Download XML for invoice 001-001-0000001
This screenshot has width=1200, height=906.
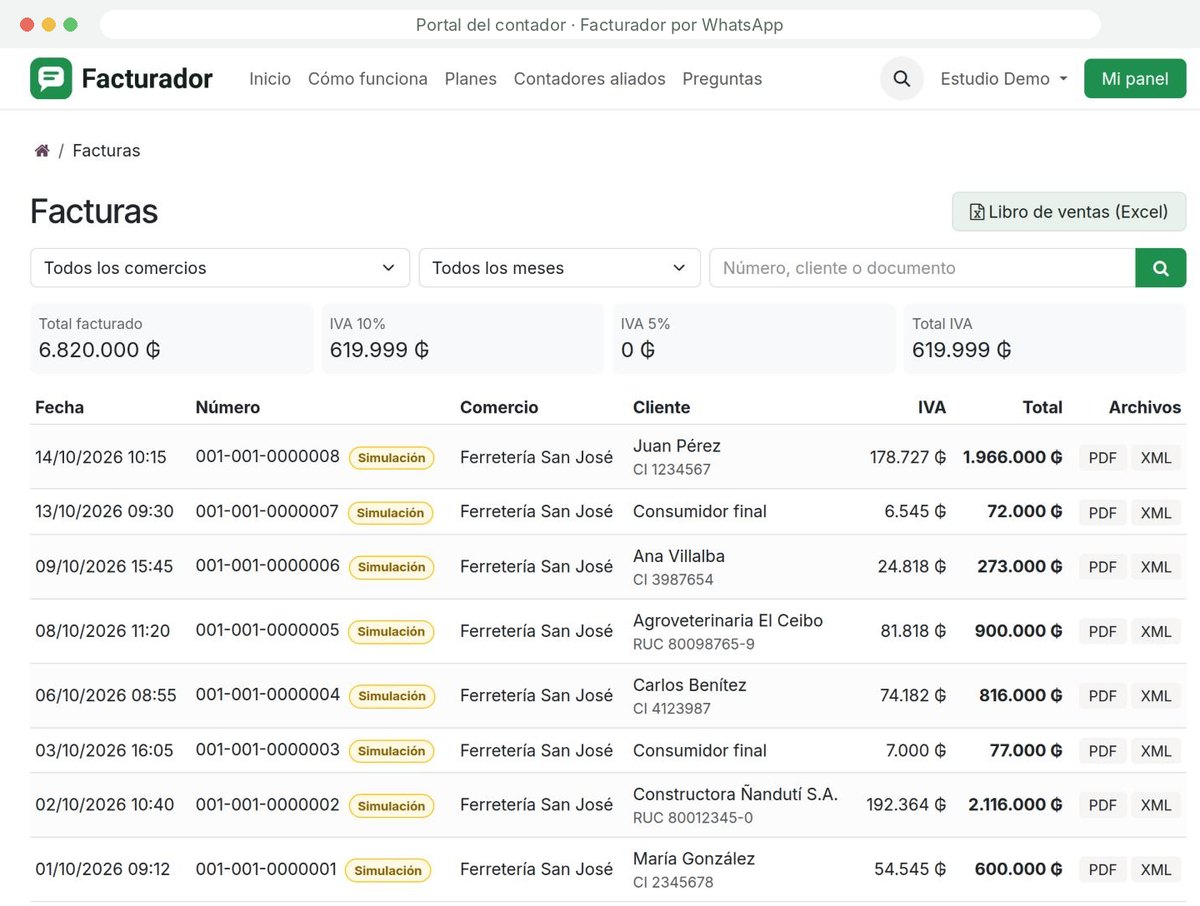1156,870
